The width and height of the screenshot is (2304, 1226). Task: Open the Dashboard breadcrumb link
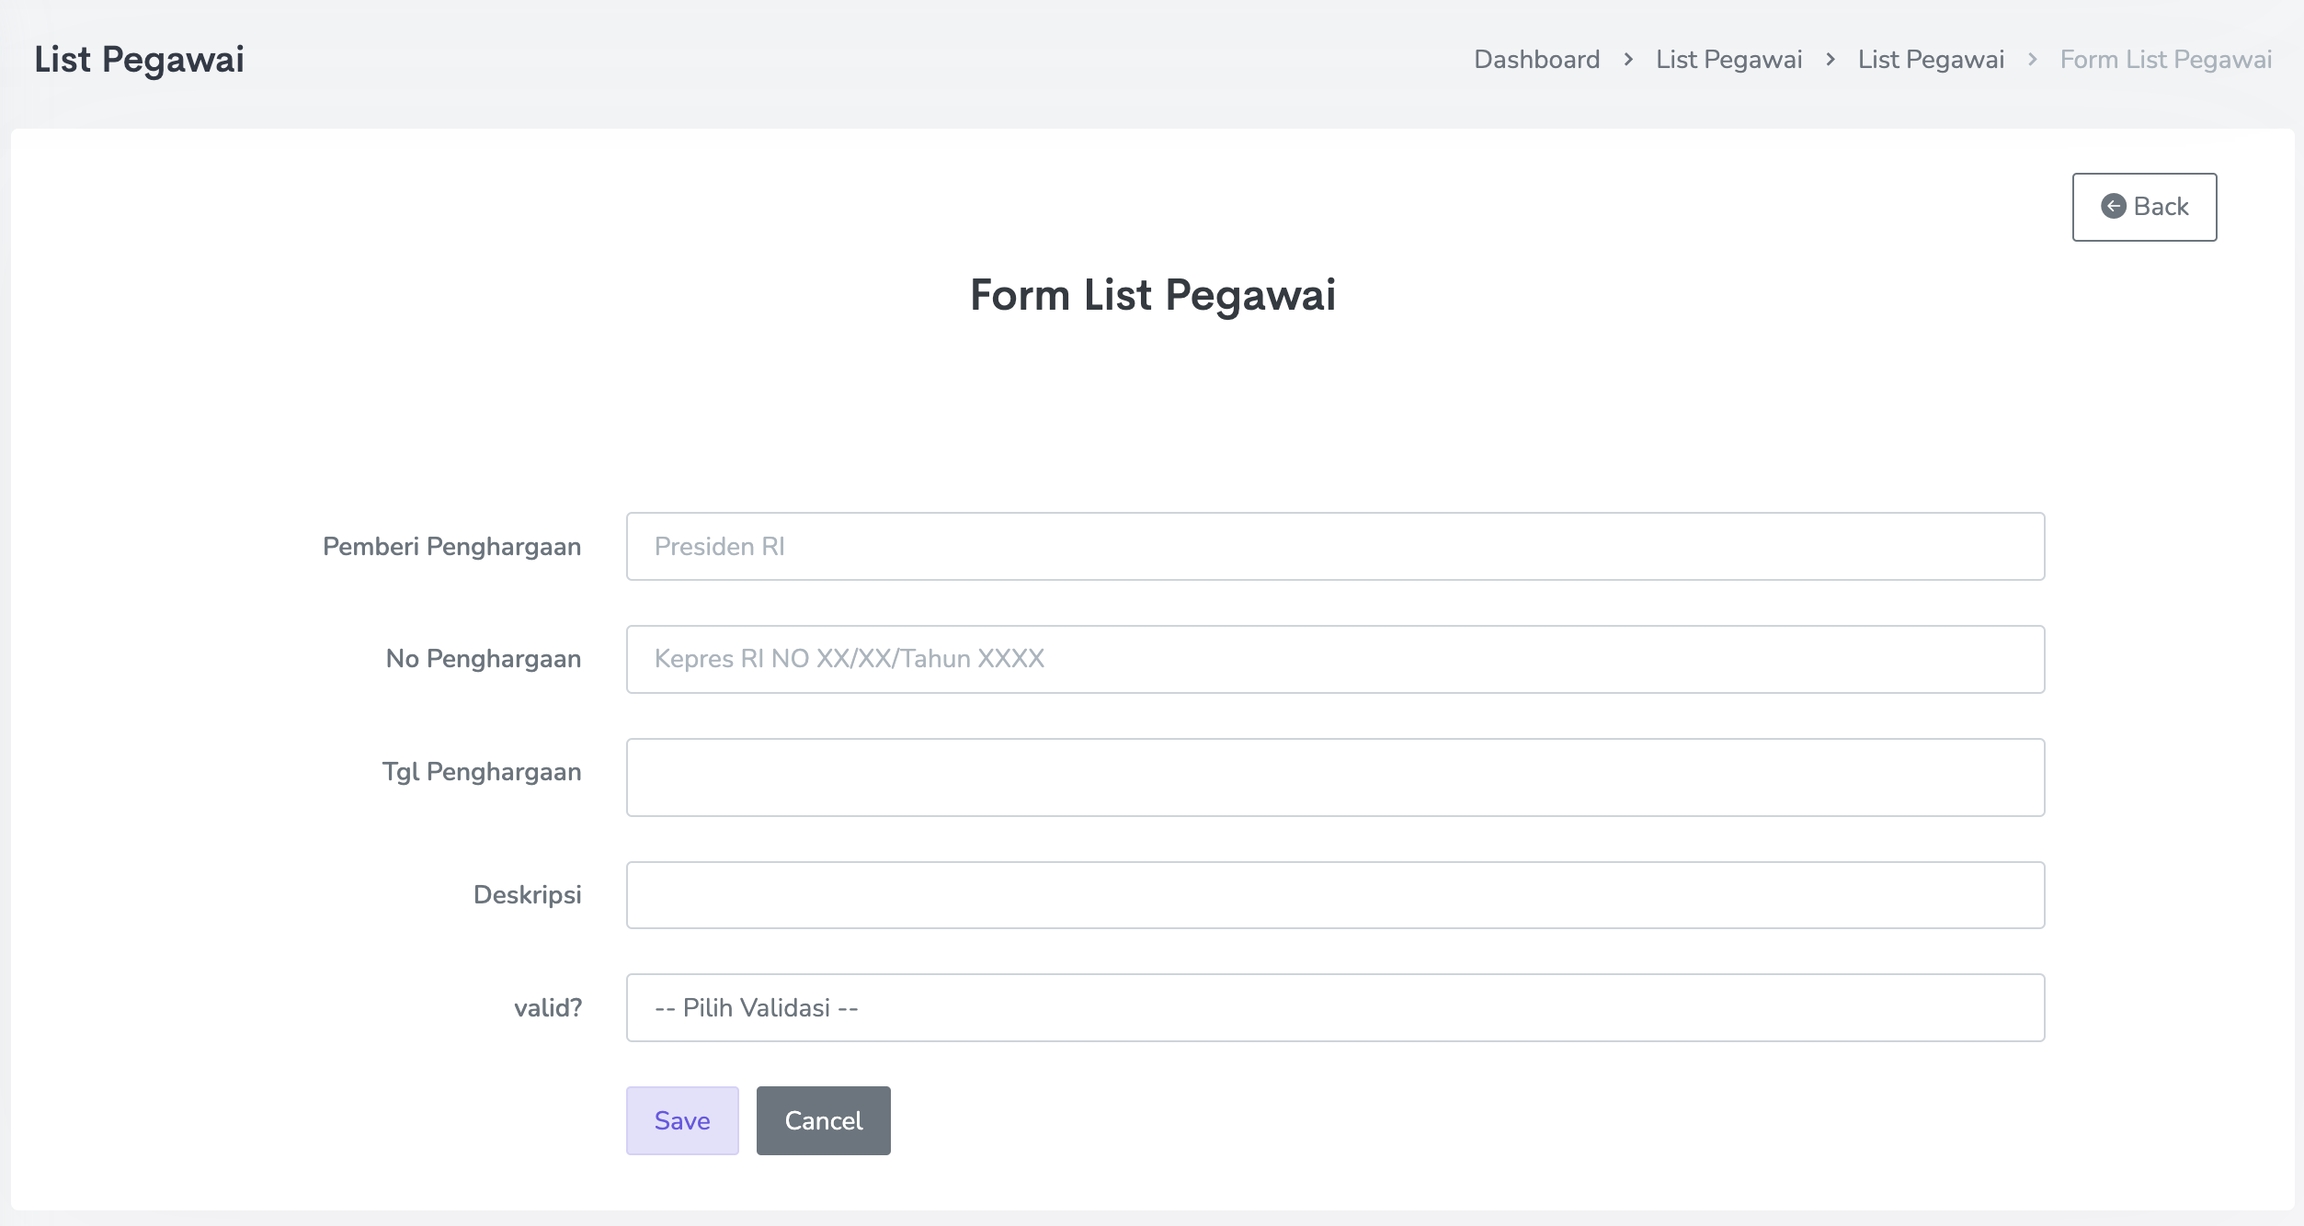point(1536,60)
